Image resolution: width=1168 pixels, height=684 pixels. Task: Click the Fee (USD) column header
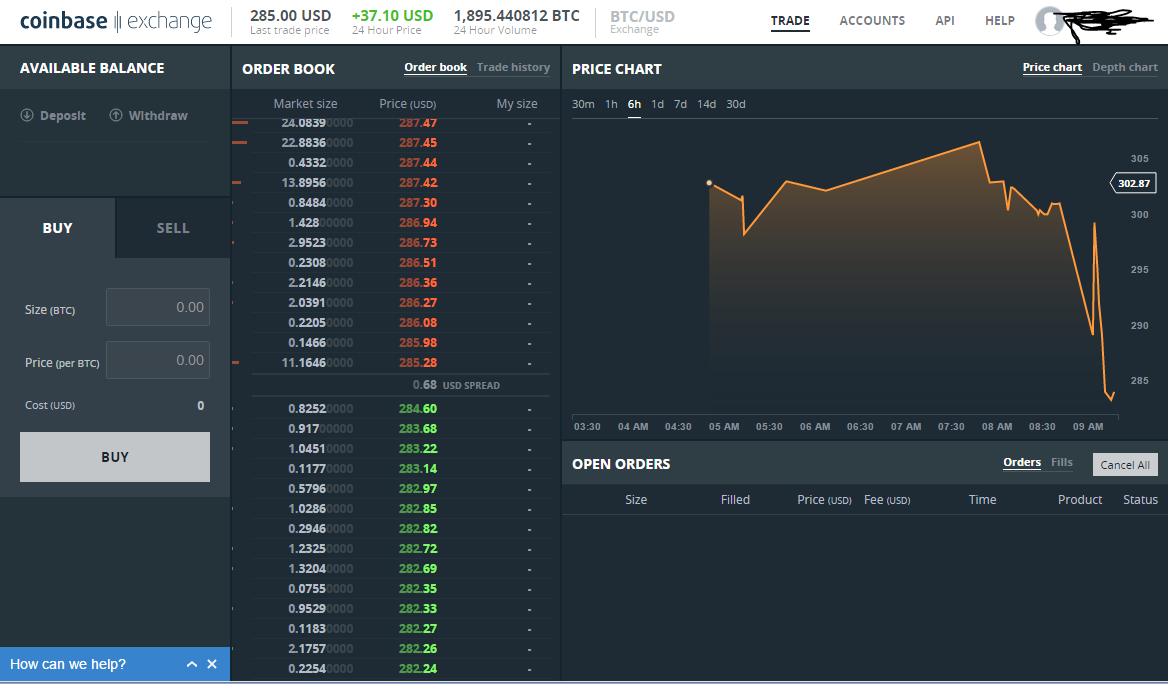click(x=887, y=499)
